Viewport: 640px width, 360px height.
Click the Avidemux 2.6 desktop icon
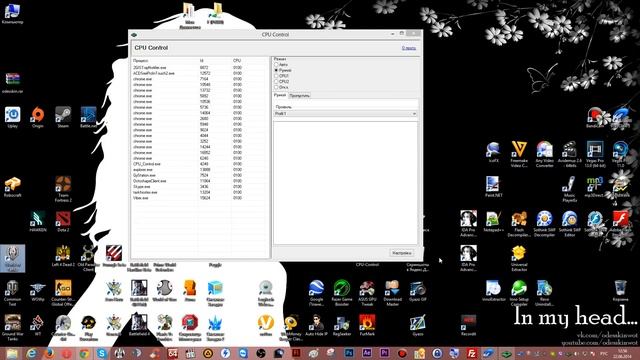coord(569,154)
